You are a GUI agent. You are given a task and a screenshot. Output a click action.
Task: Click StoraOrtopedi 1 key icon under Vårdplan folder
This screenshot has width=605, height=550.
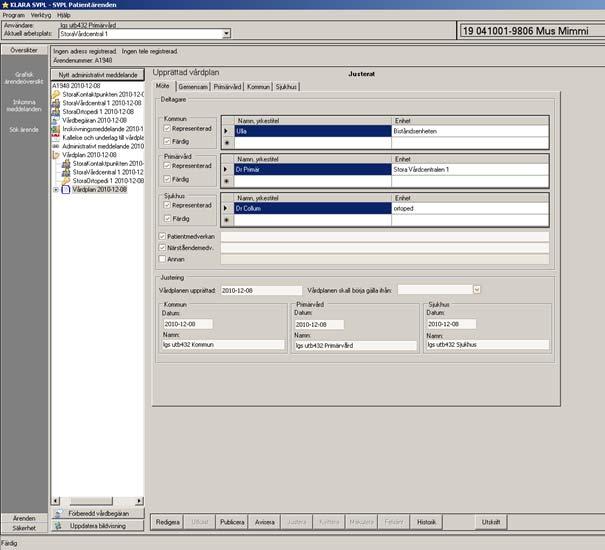click(66, 181)
